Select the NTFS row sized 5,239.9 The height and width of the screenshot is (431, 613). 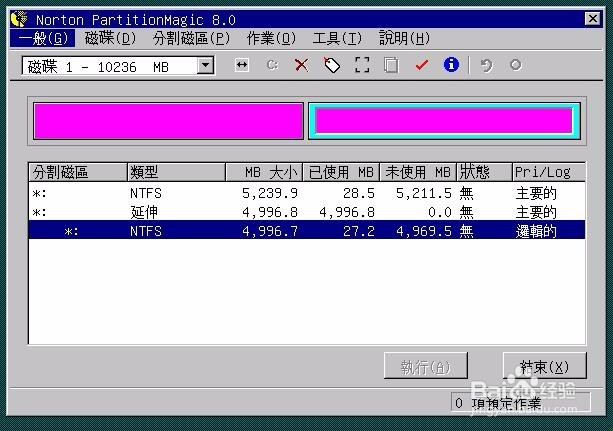307,193
